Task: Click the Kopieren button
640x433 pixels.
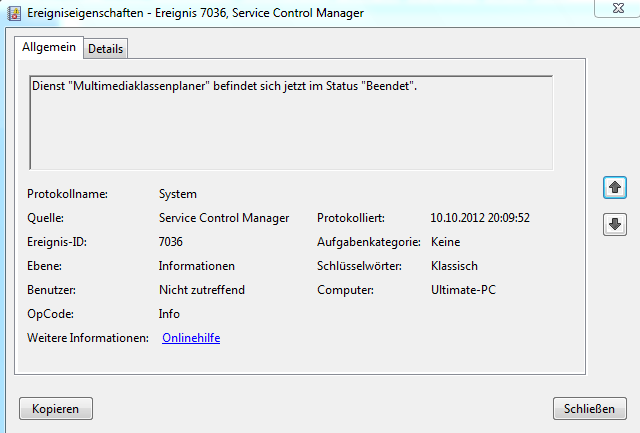Action: (x=56, y=409)
